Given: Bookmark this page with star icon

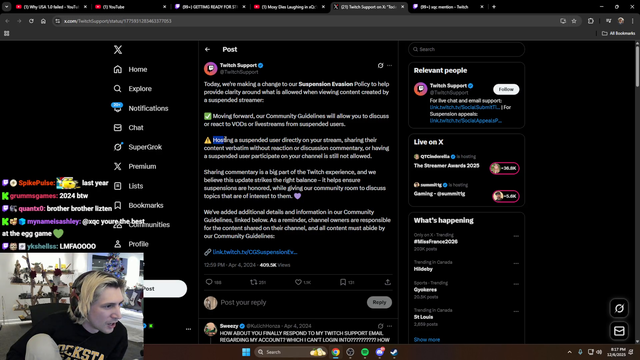Looking at the screenshot, I should tap(574, 21).
